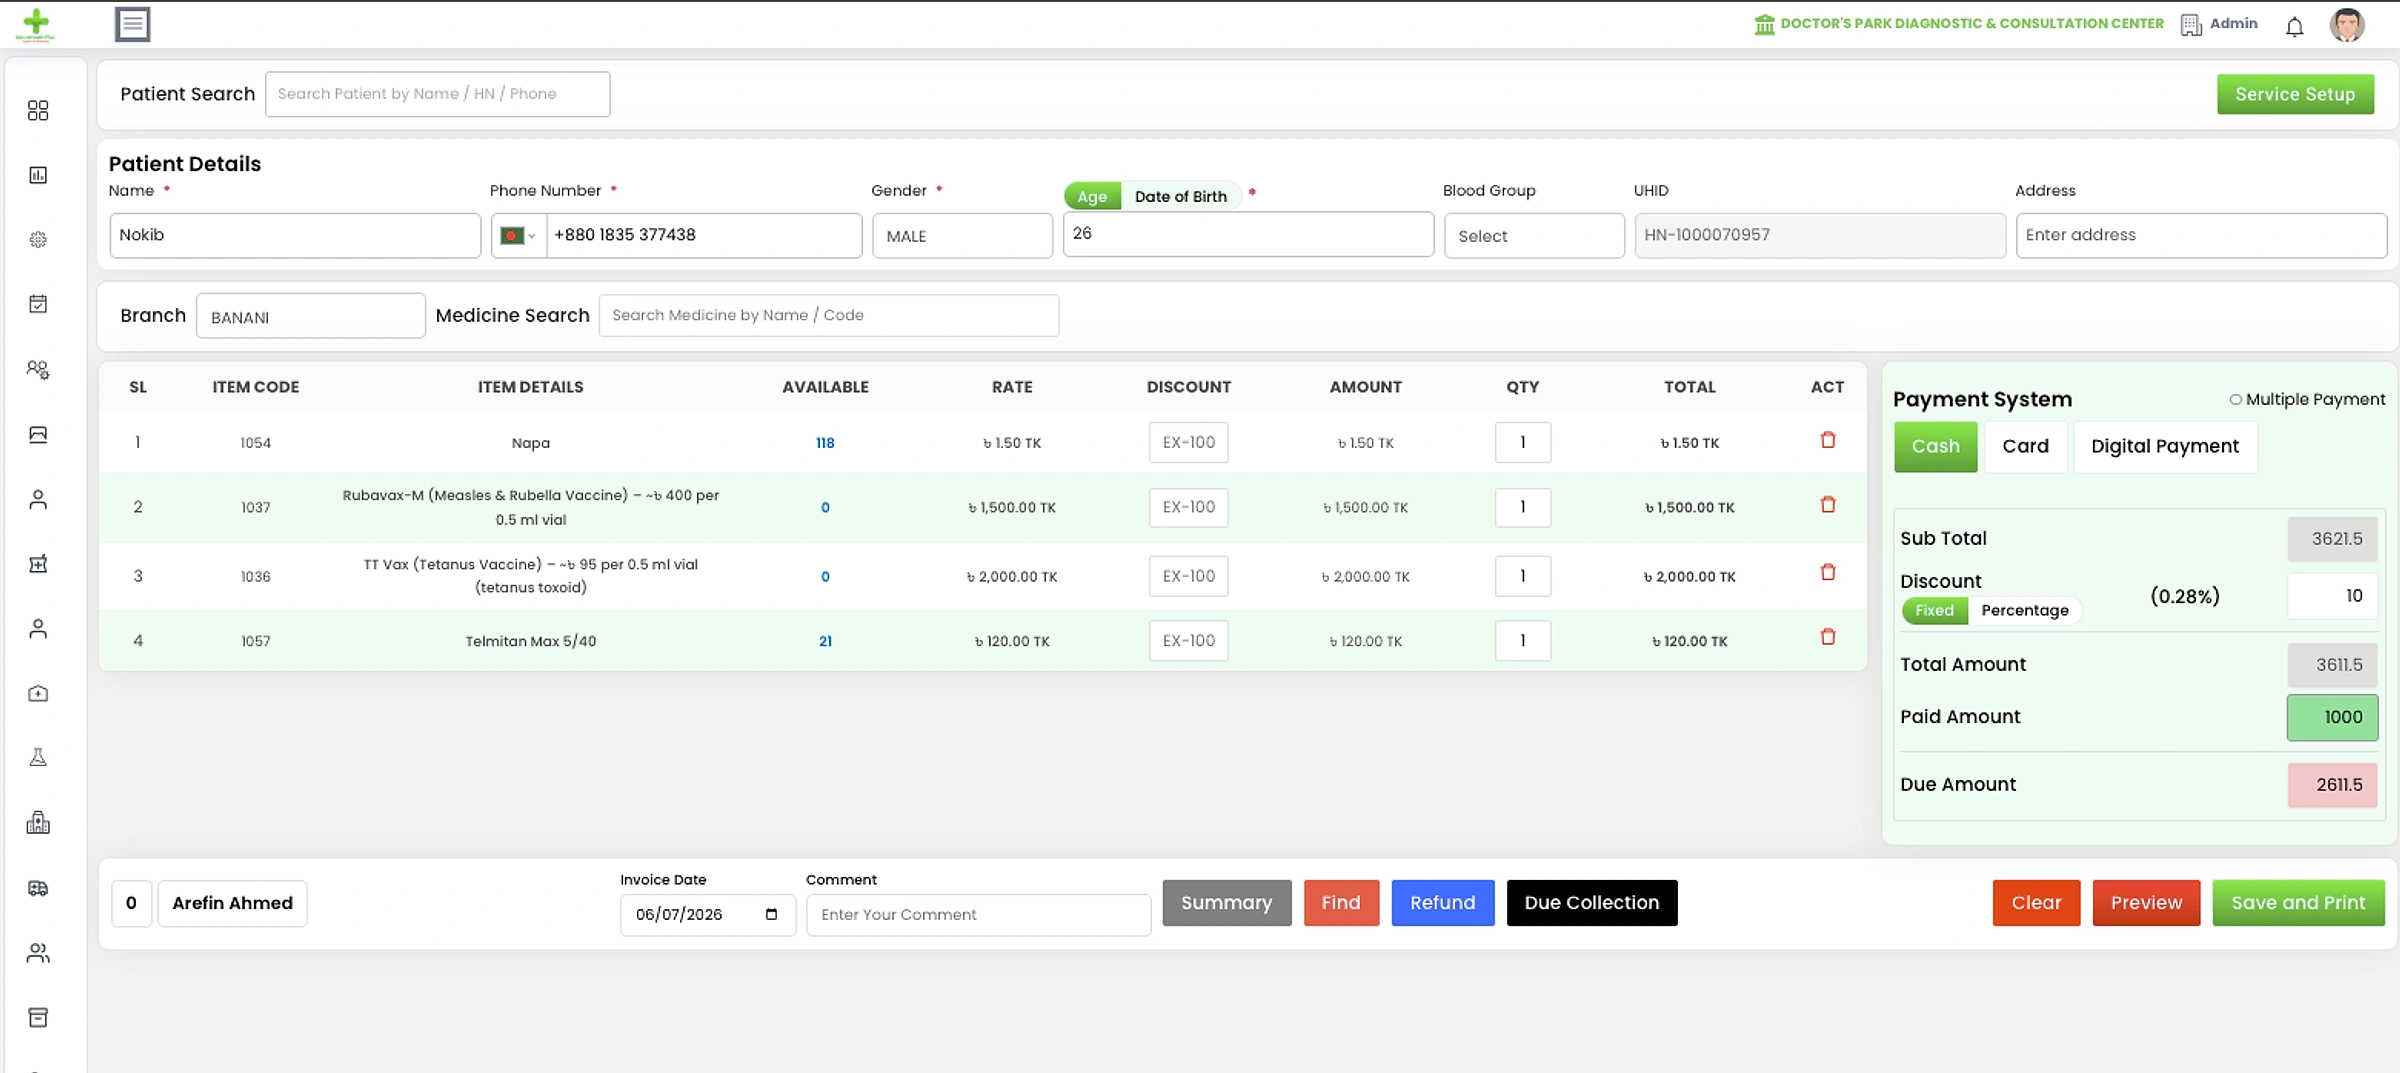
Task: Open the user profile avatar
Action: 2347,24
